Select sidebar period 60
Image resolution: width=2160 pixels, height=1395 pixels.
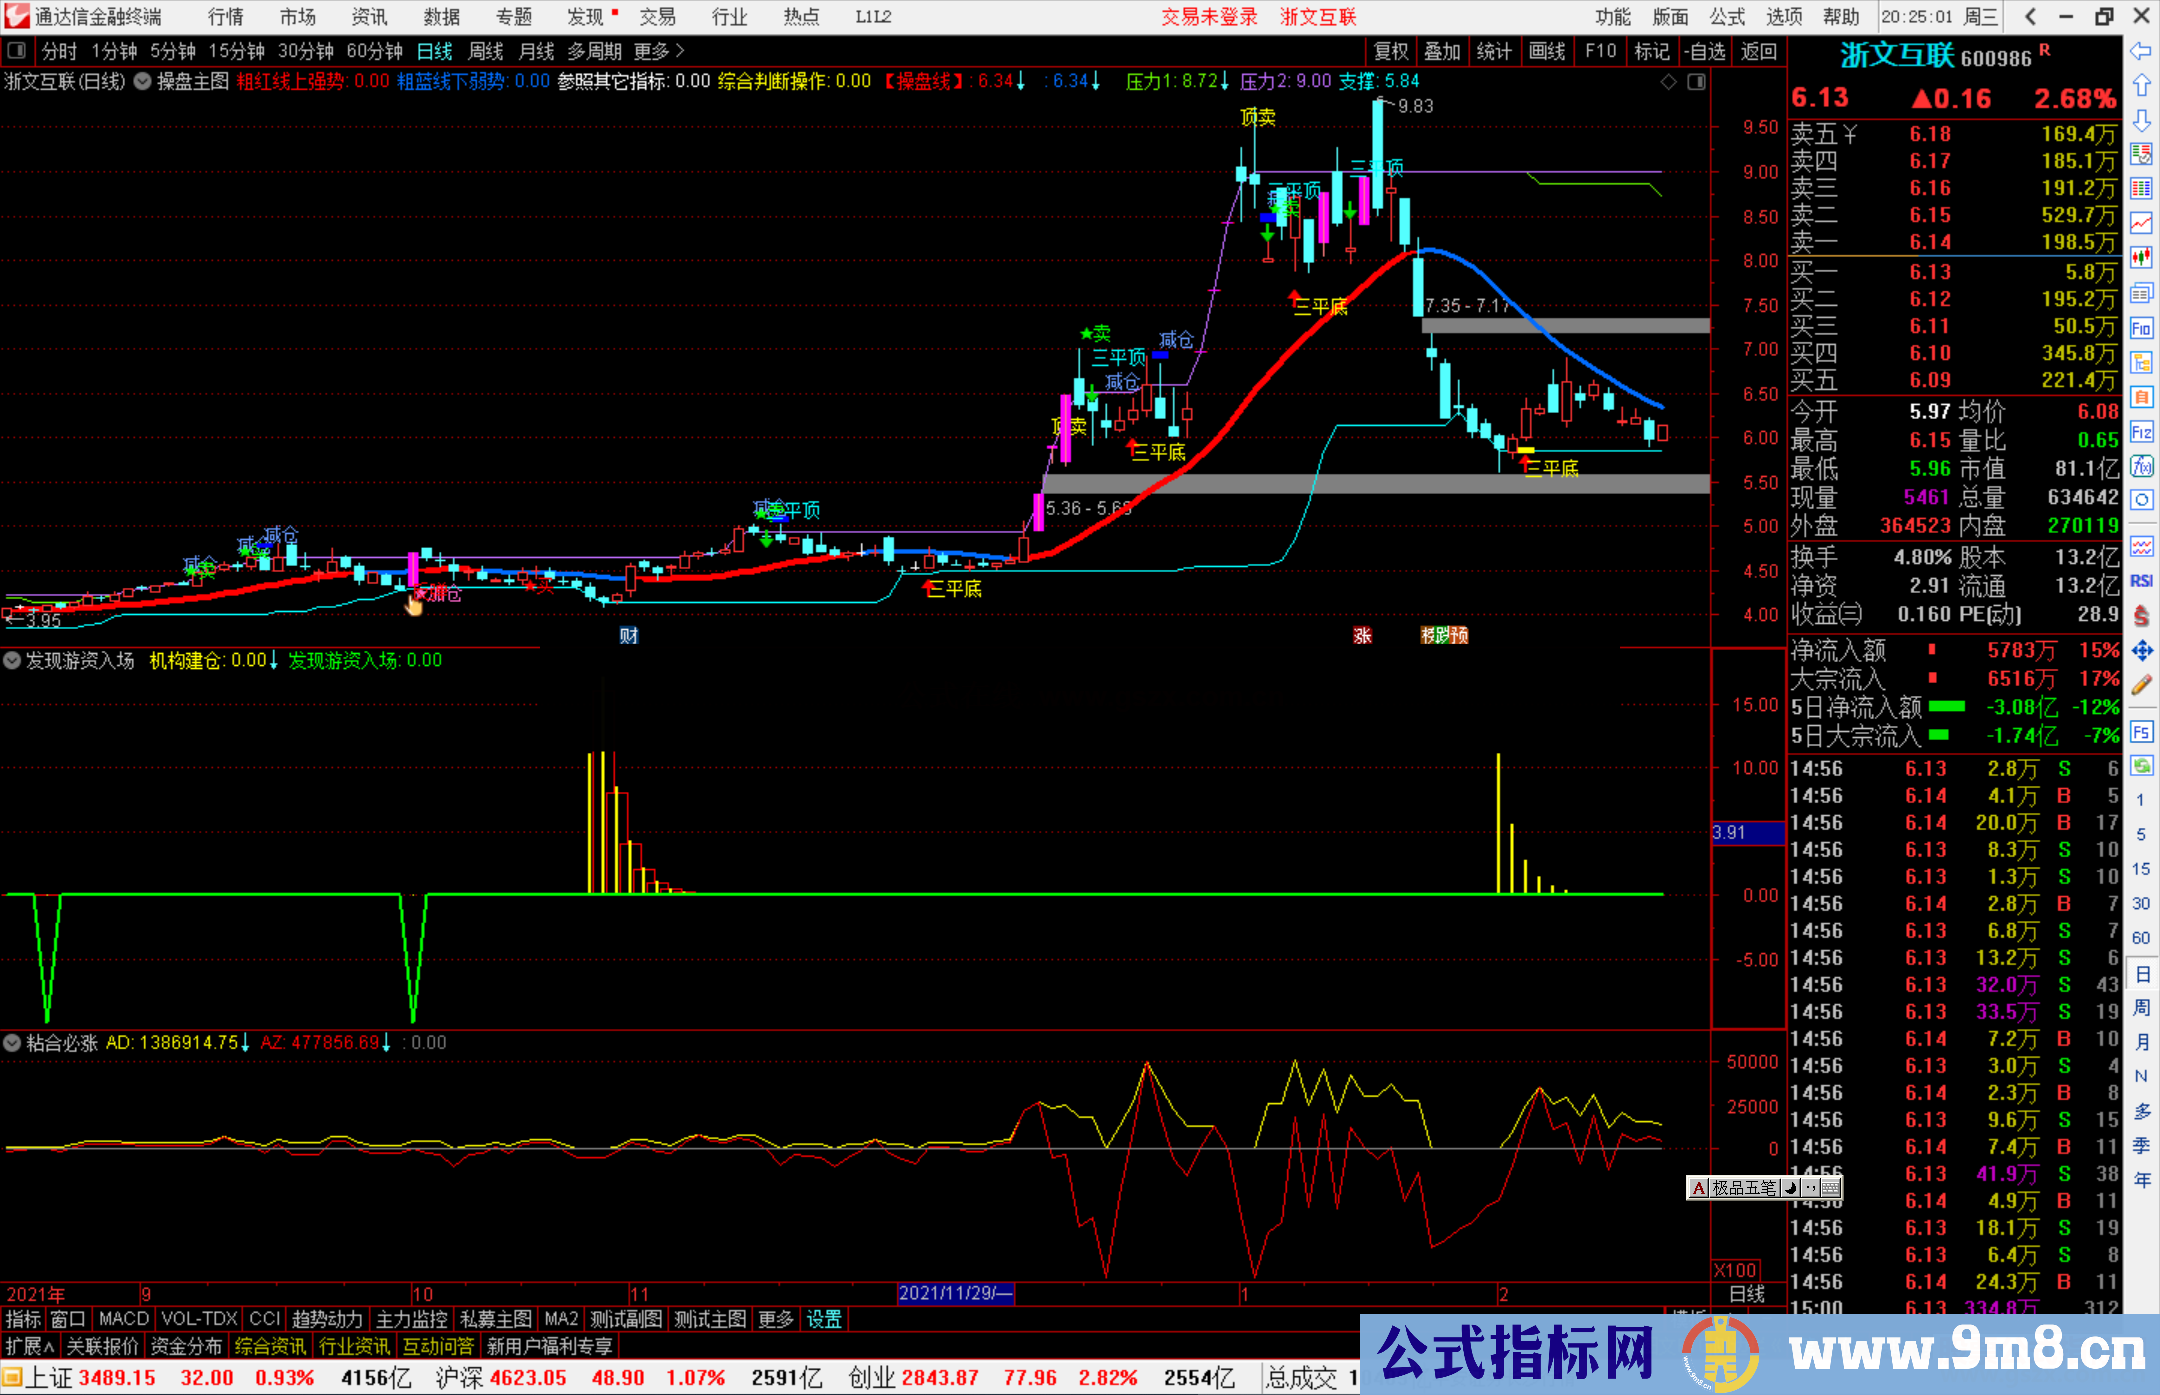2141,938
